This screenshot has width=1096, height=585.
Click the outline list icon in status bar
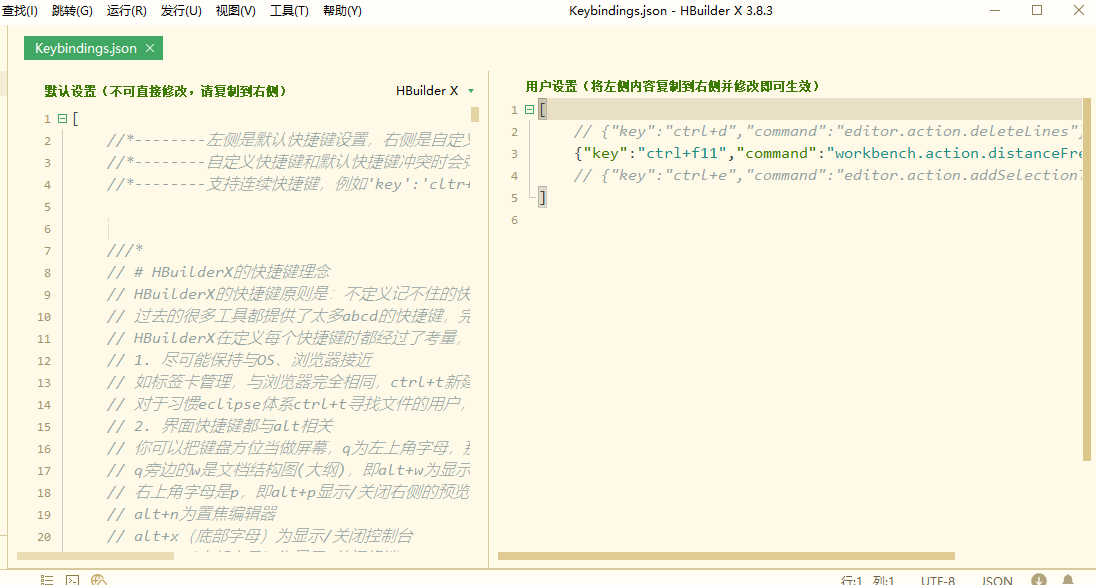pos(47,579)
